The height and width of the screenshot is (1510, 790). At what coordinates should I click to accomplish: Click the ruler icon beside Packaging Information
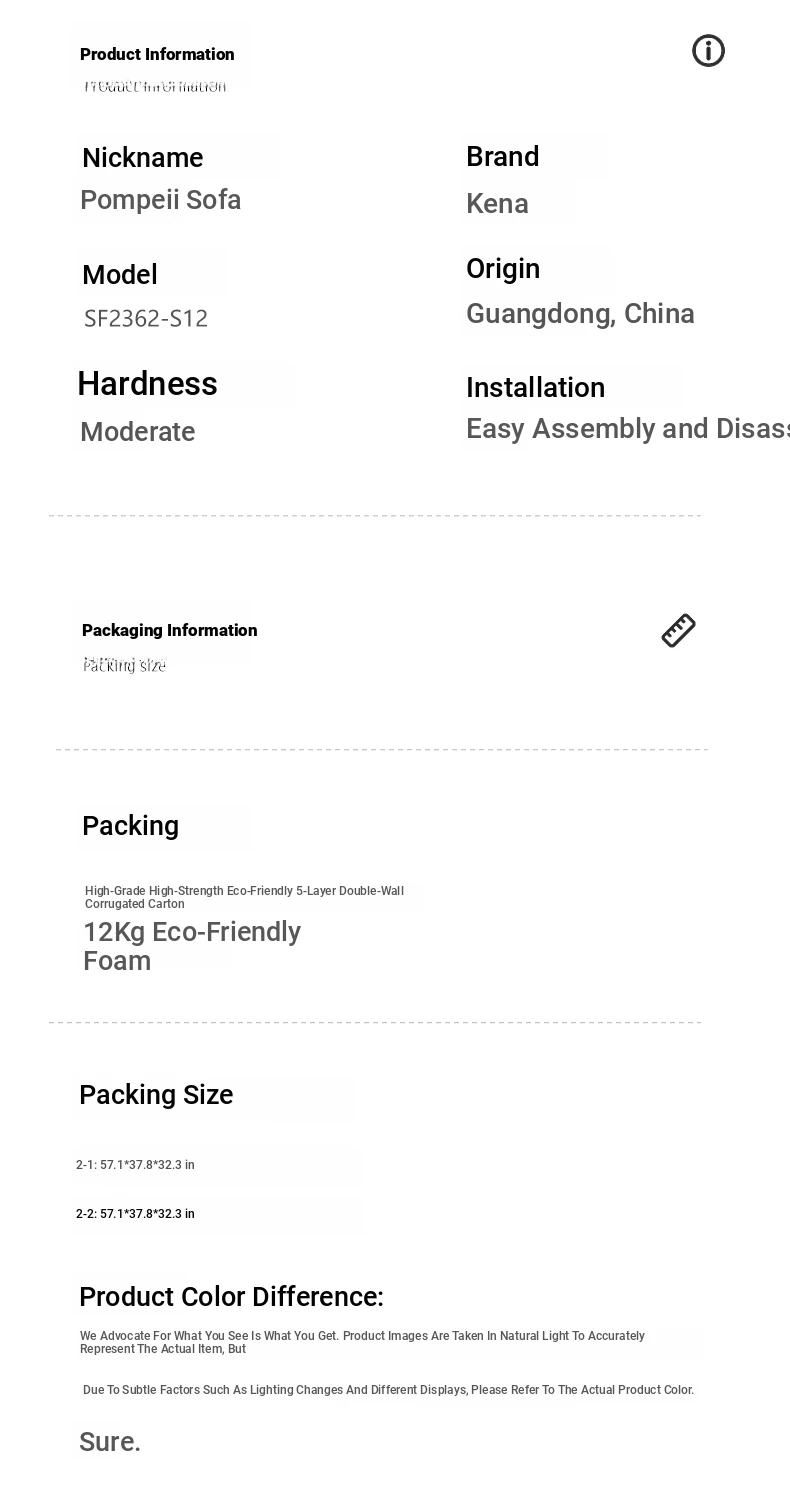(x=679, y=631)
